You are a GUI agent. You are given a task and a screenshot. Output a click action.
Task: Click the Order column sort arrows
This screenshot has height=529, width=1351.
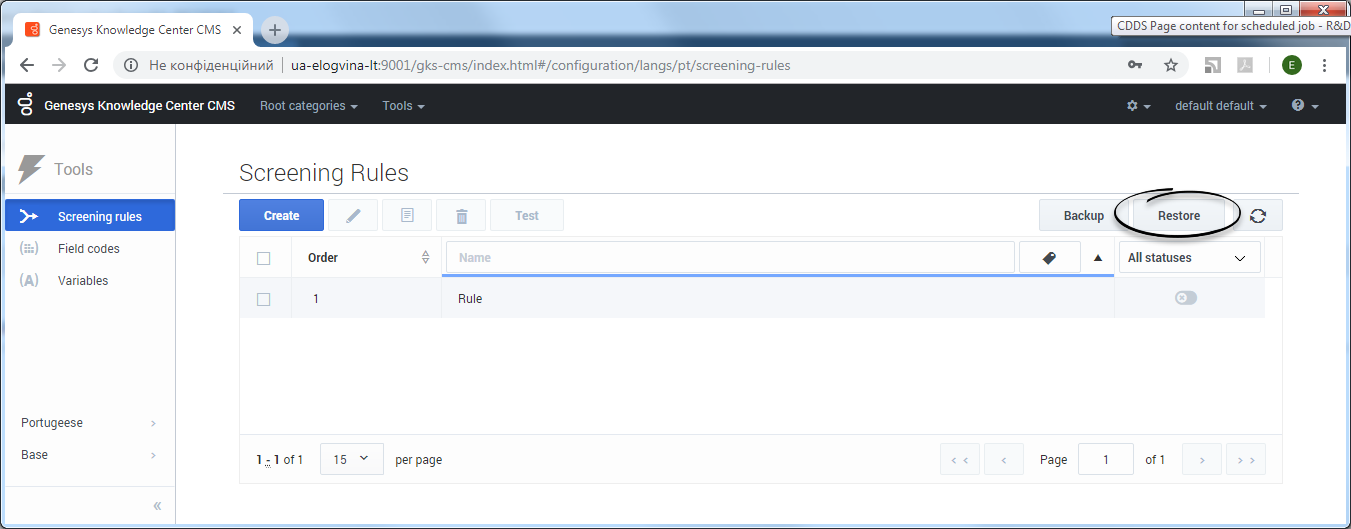click(426, 258)
